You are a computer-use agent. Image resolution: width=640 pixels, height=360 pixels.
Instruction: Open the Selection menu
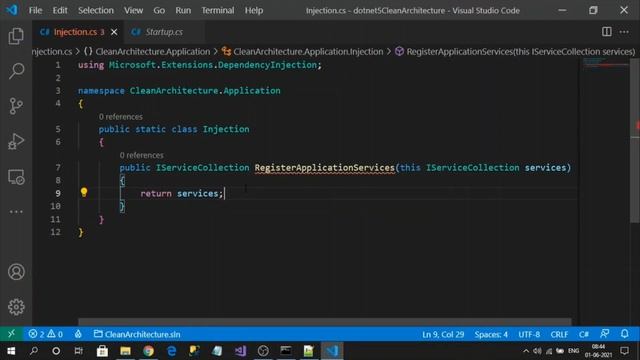[96, 10]
